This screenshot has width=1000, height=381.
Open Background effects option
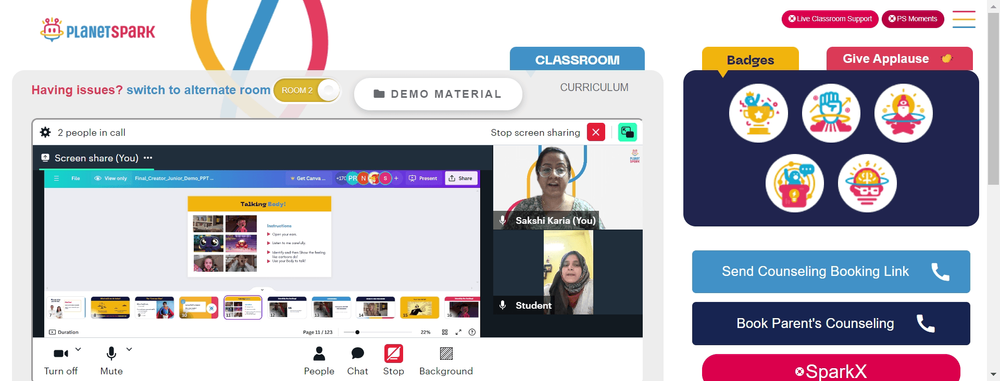click(x=446, y=361)
